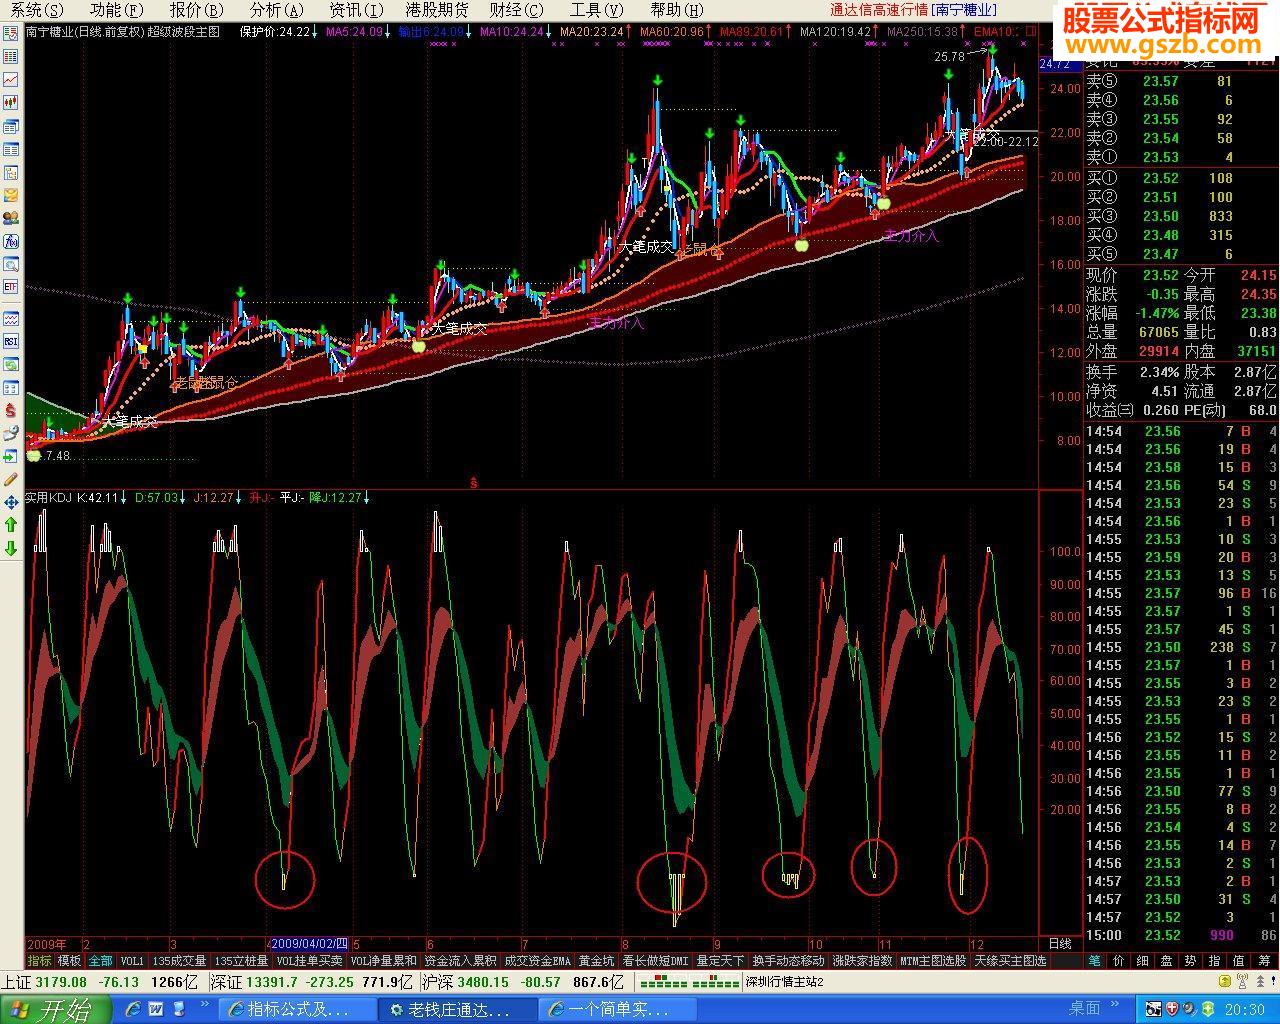Click the 开始 Start button

pos(55,1010)
